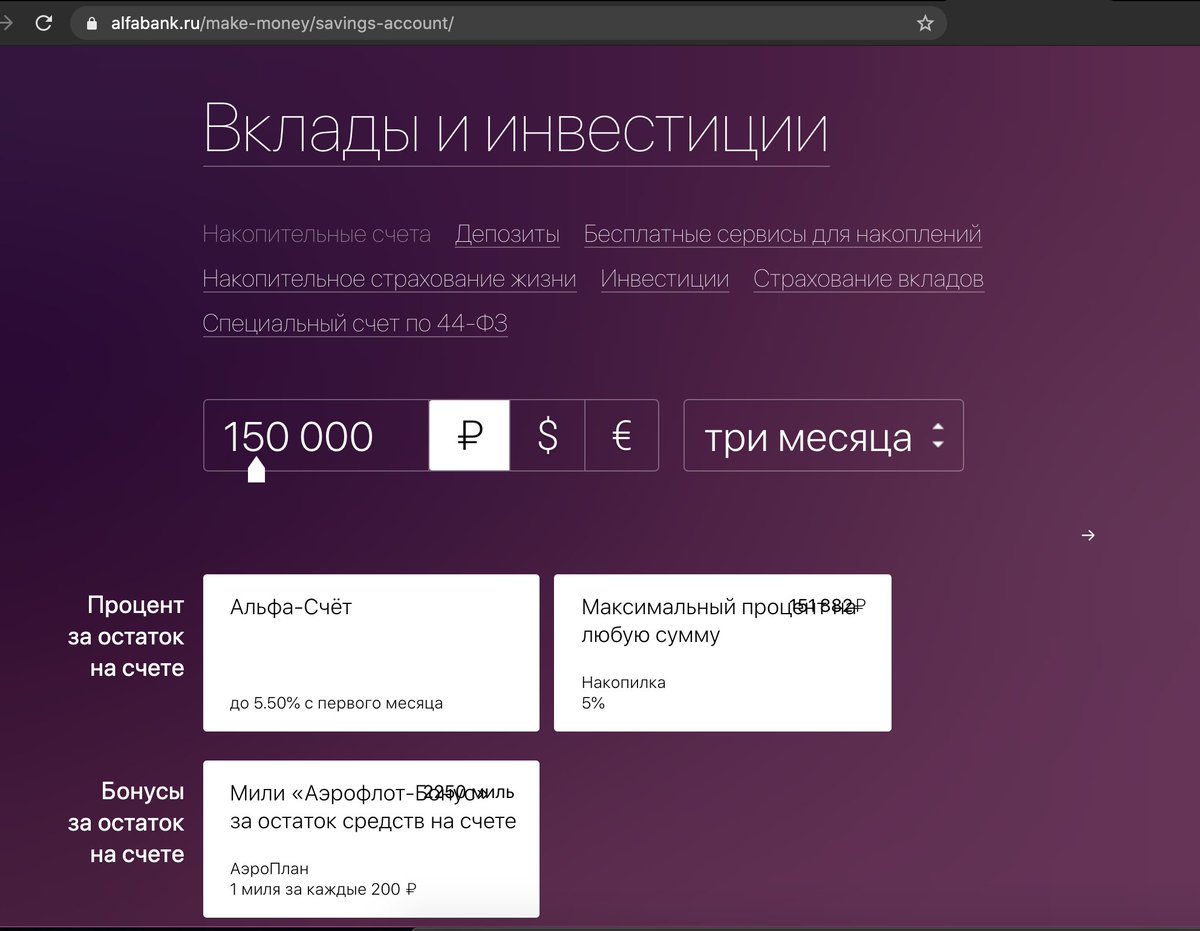Click the secure connection padlock icon
This screenshot has width=1200, height=931.
pyautogui.click(x=90, y=22)
